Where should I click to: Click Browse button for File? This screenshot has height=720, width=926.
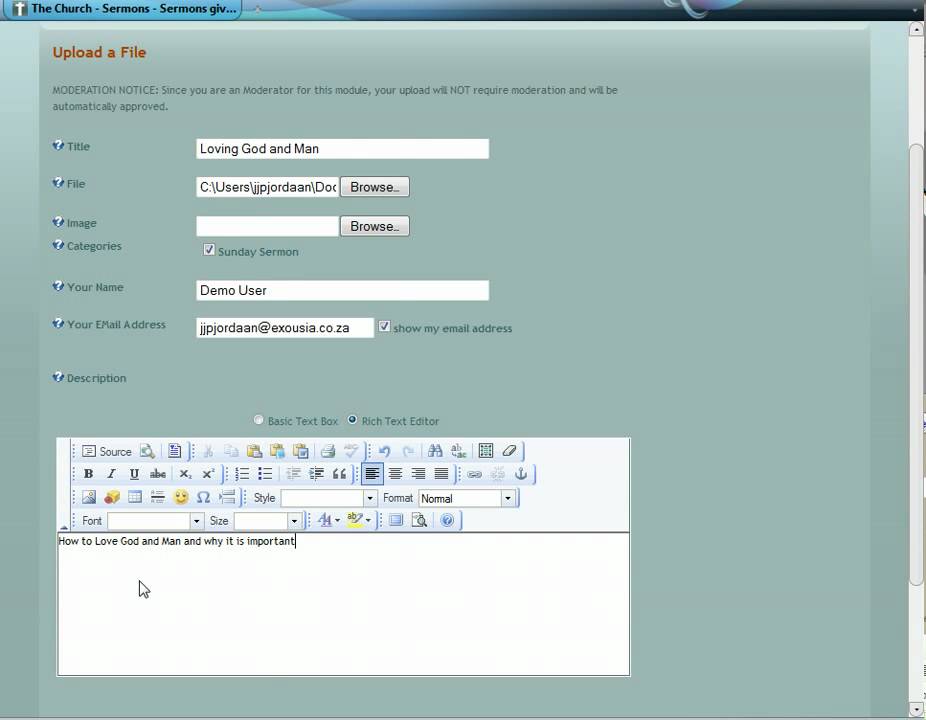click(374, 187)
